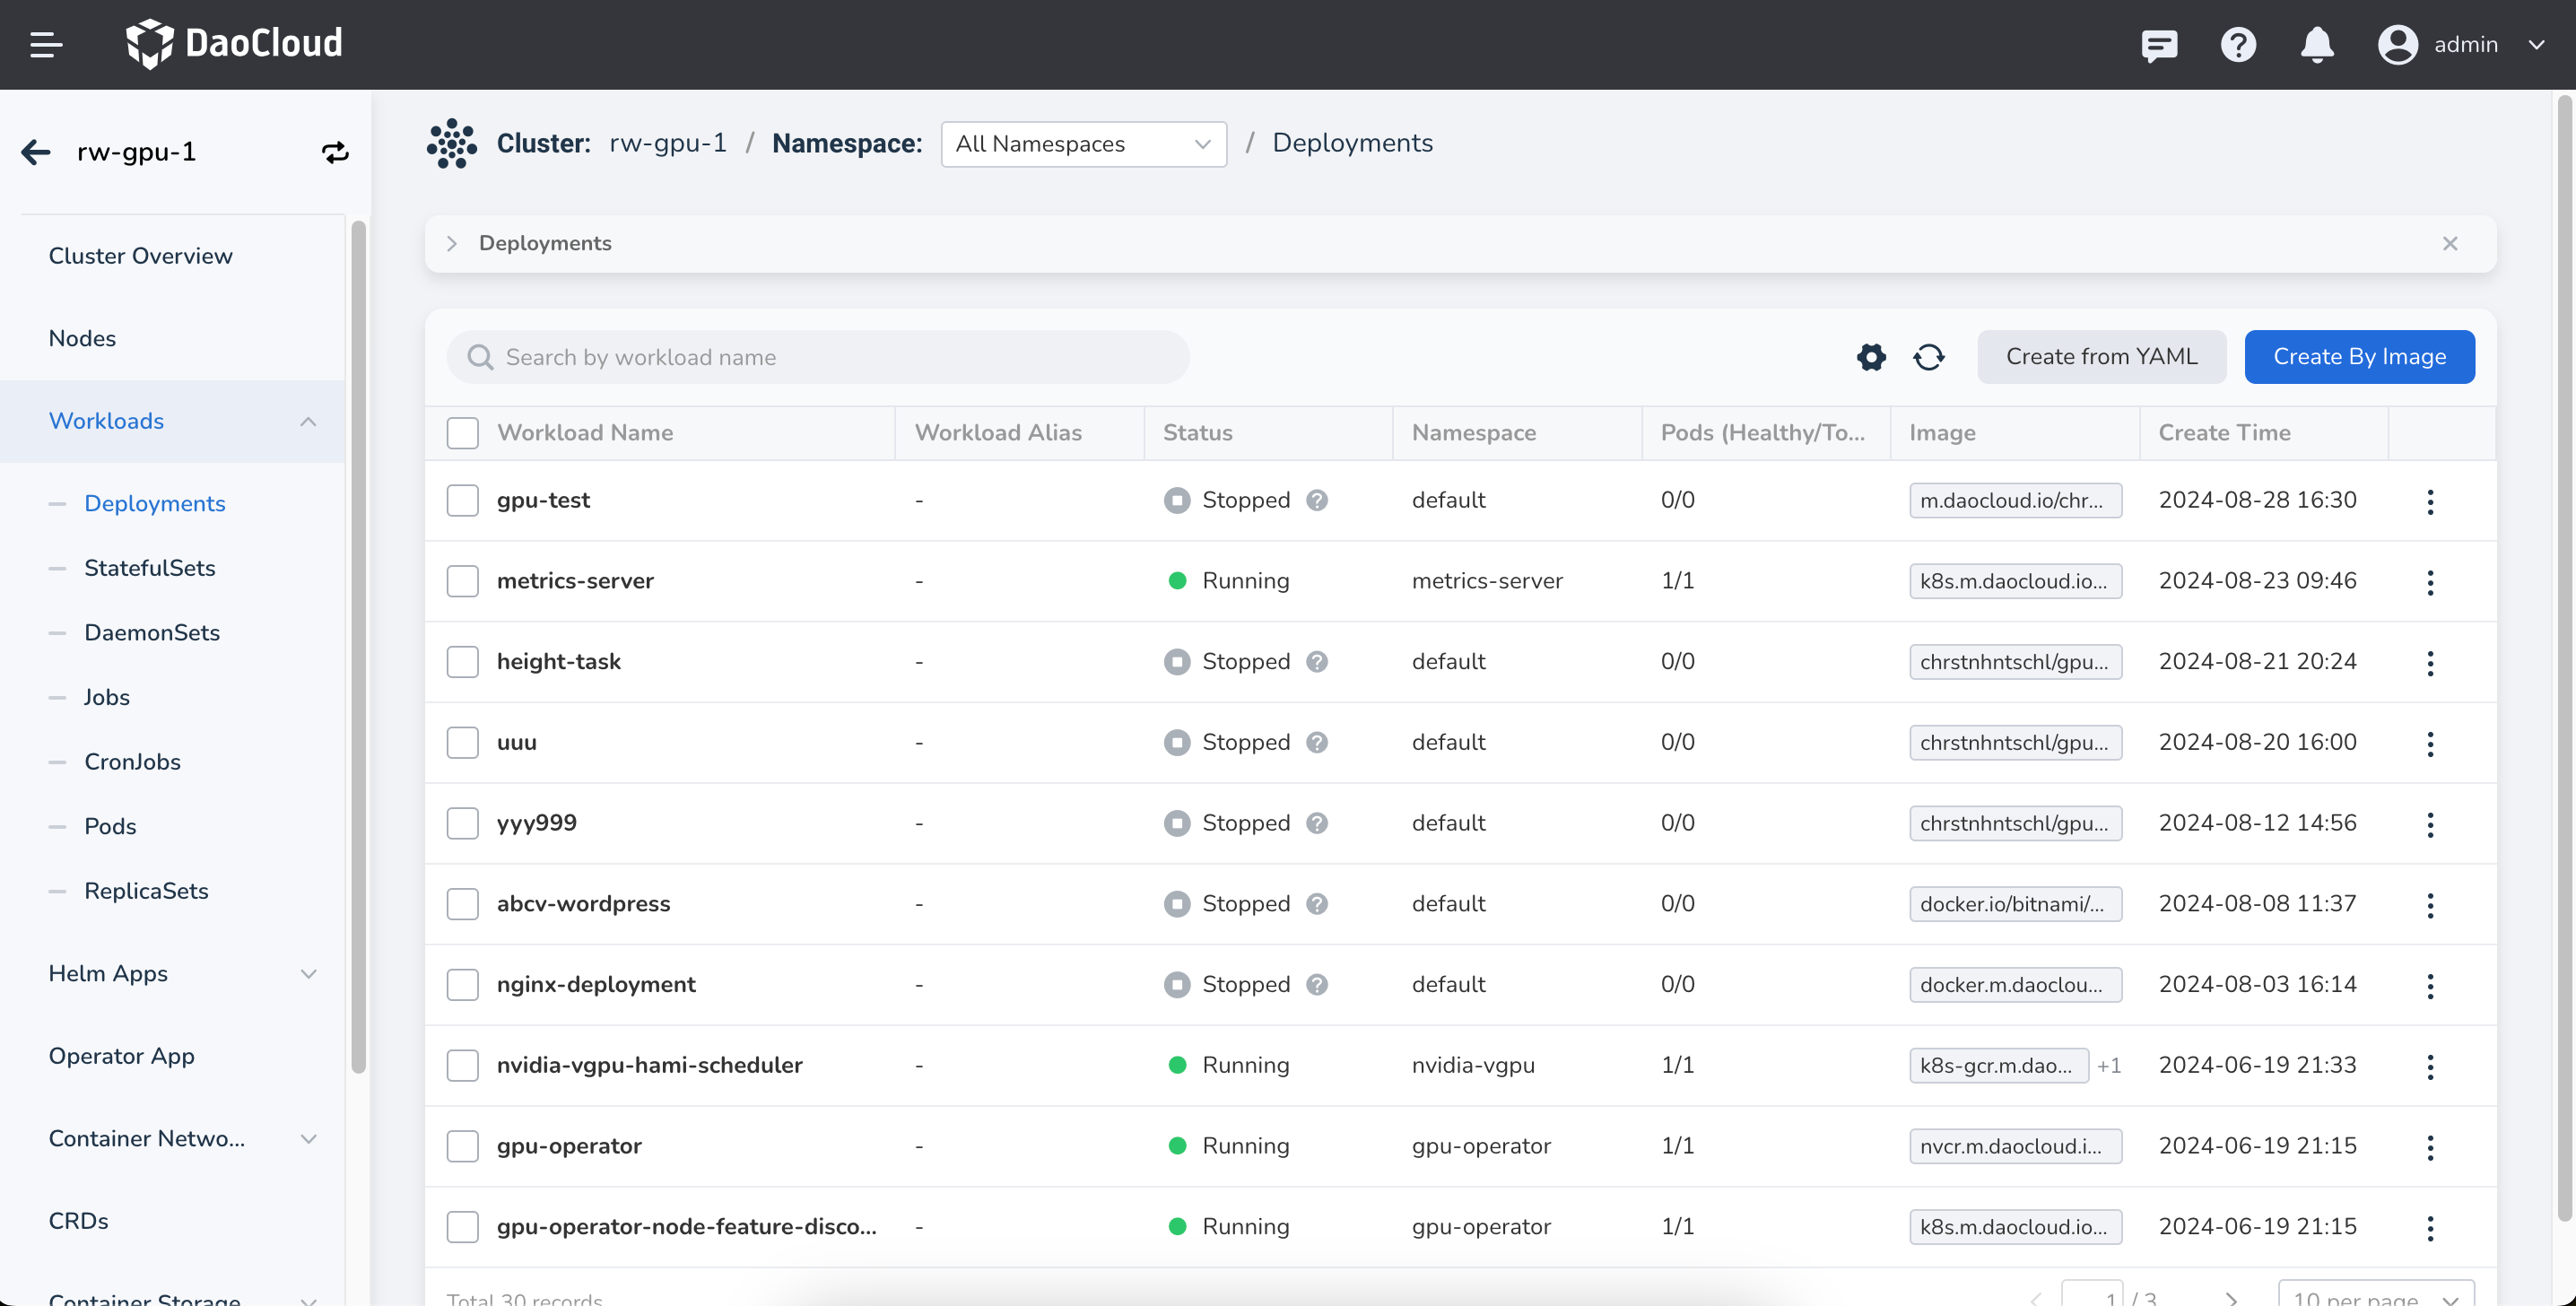2576x1306 pixels.
Task: Click the three-dot menu icon for gpu-test
Action: pyautogui.click(x=2431, y=500)
